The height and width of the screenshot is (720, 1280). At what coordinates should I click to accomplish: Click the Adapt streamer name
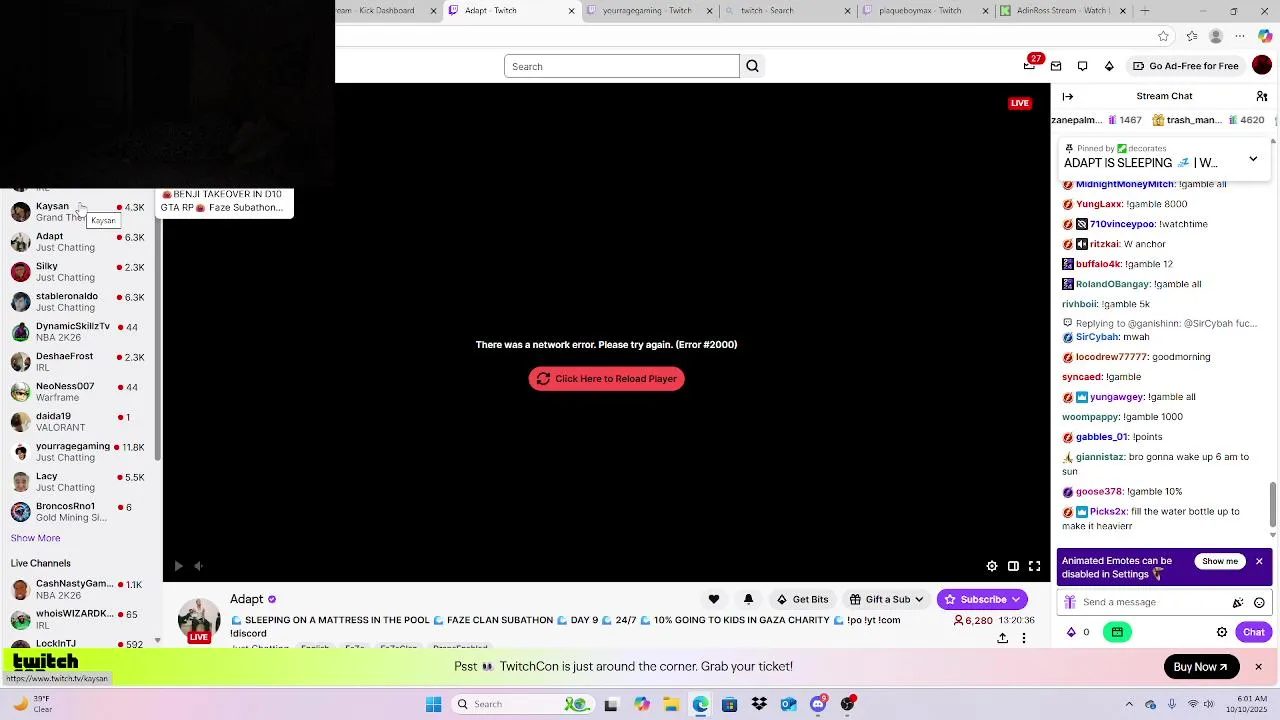point(246,599)
